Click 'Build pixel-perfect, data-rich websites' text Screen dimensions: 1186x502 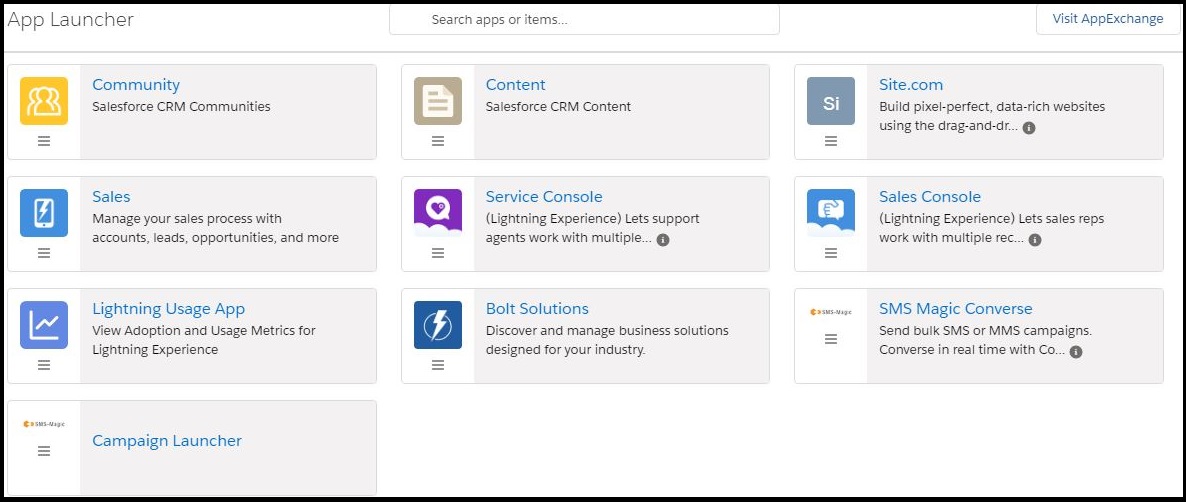tap(992, 107)
